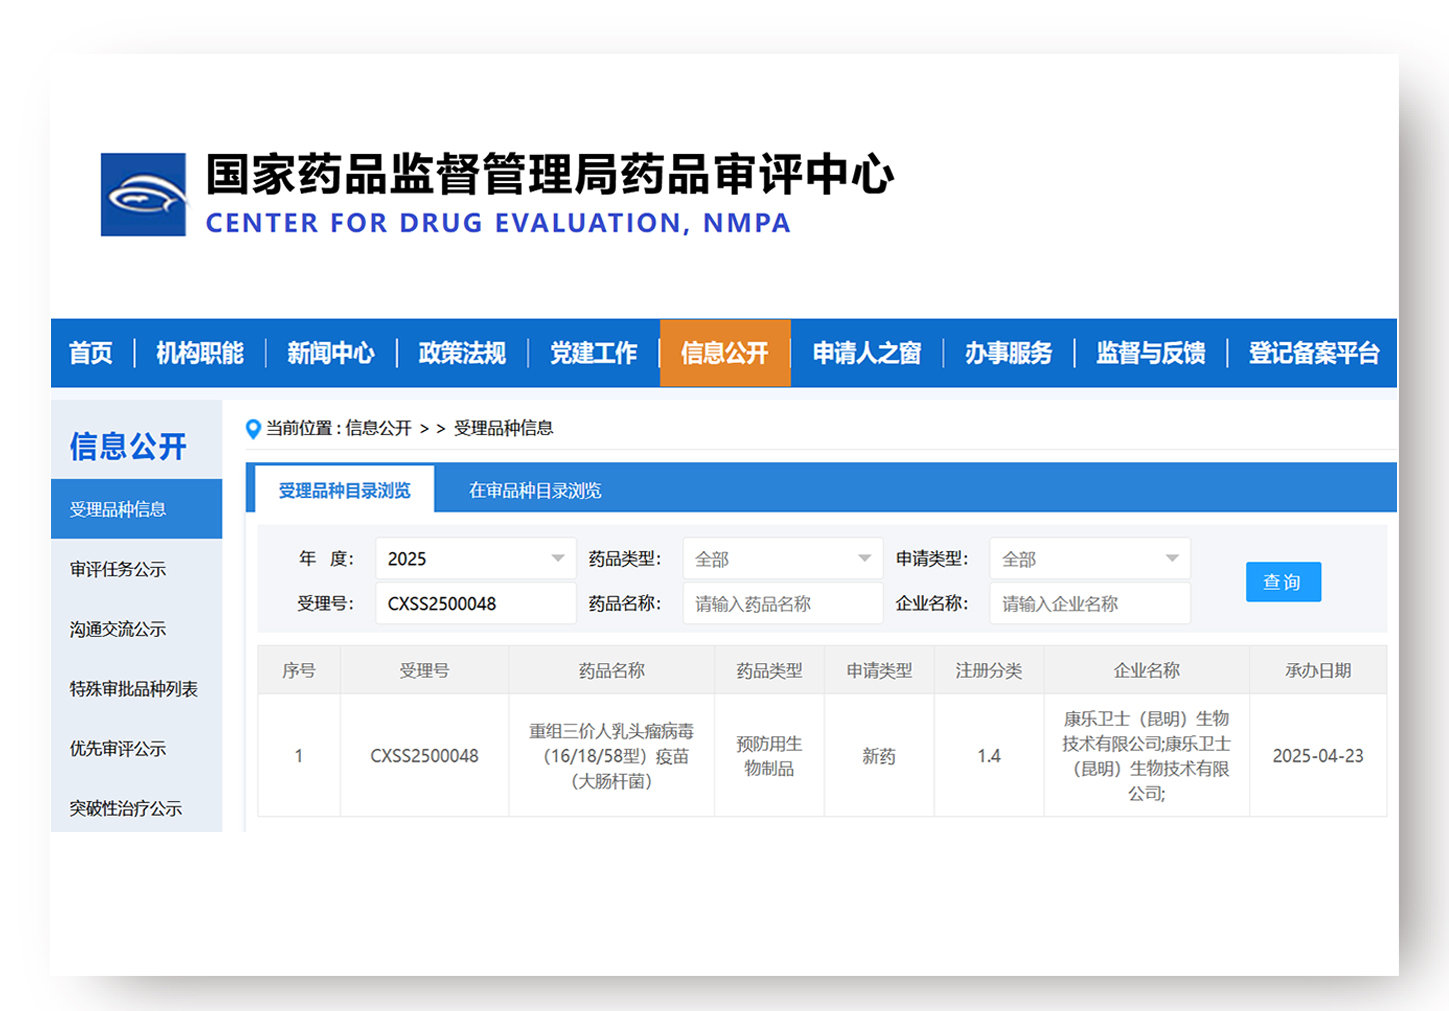Screen dimensions: 1449x1011
Task: Open the 年度 2025 year dropdown
Action: pyautogui.click(x=475, y=559)
